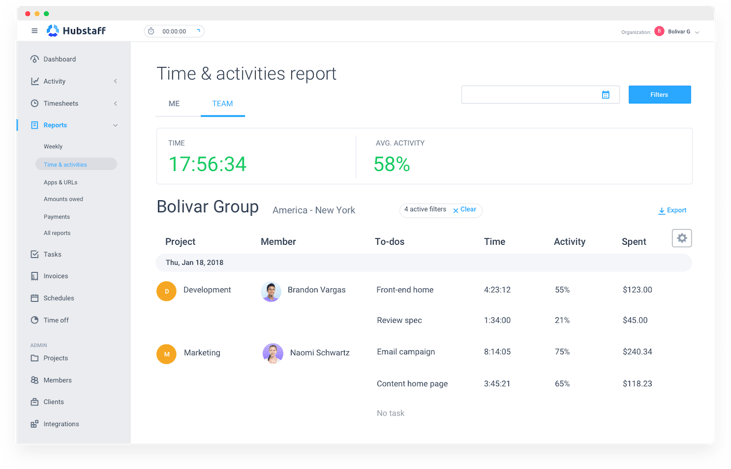Click the Hubstaff logo

76,31
